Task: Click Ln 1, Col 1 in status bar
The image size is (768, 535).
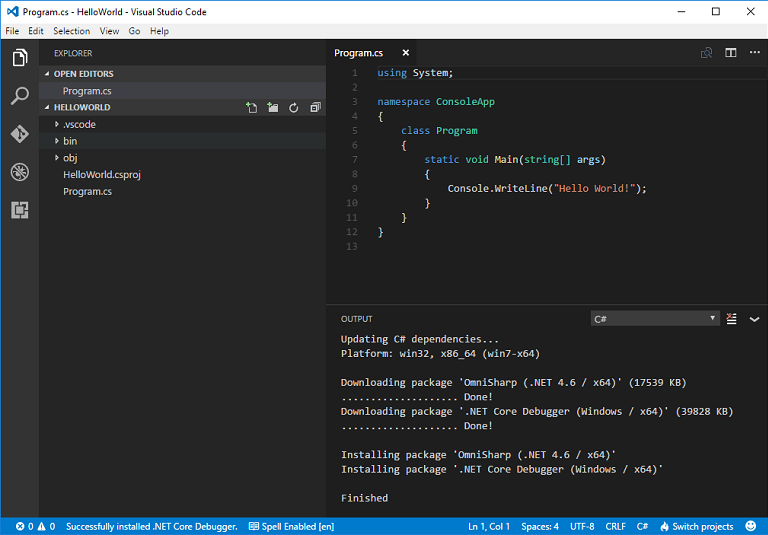Action: [489, 527]
